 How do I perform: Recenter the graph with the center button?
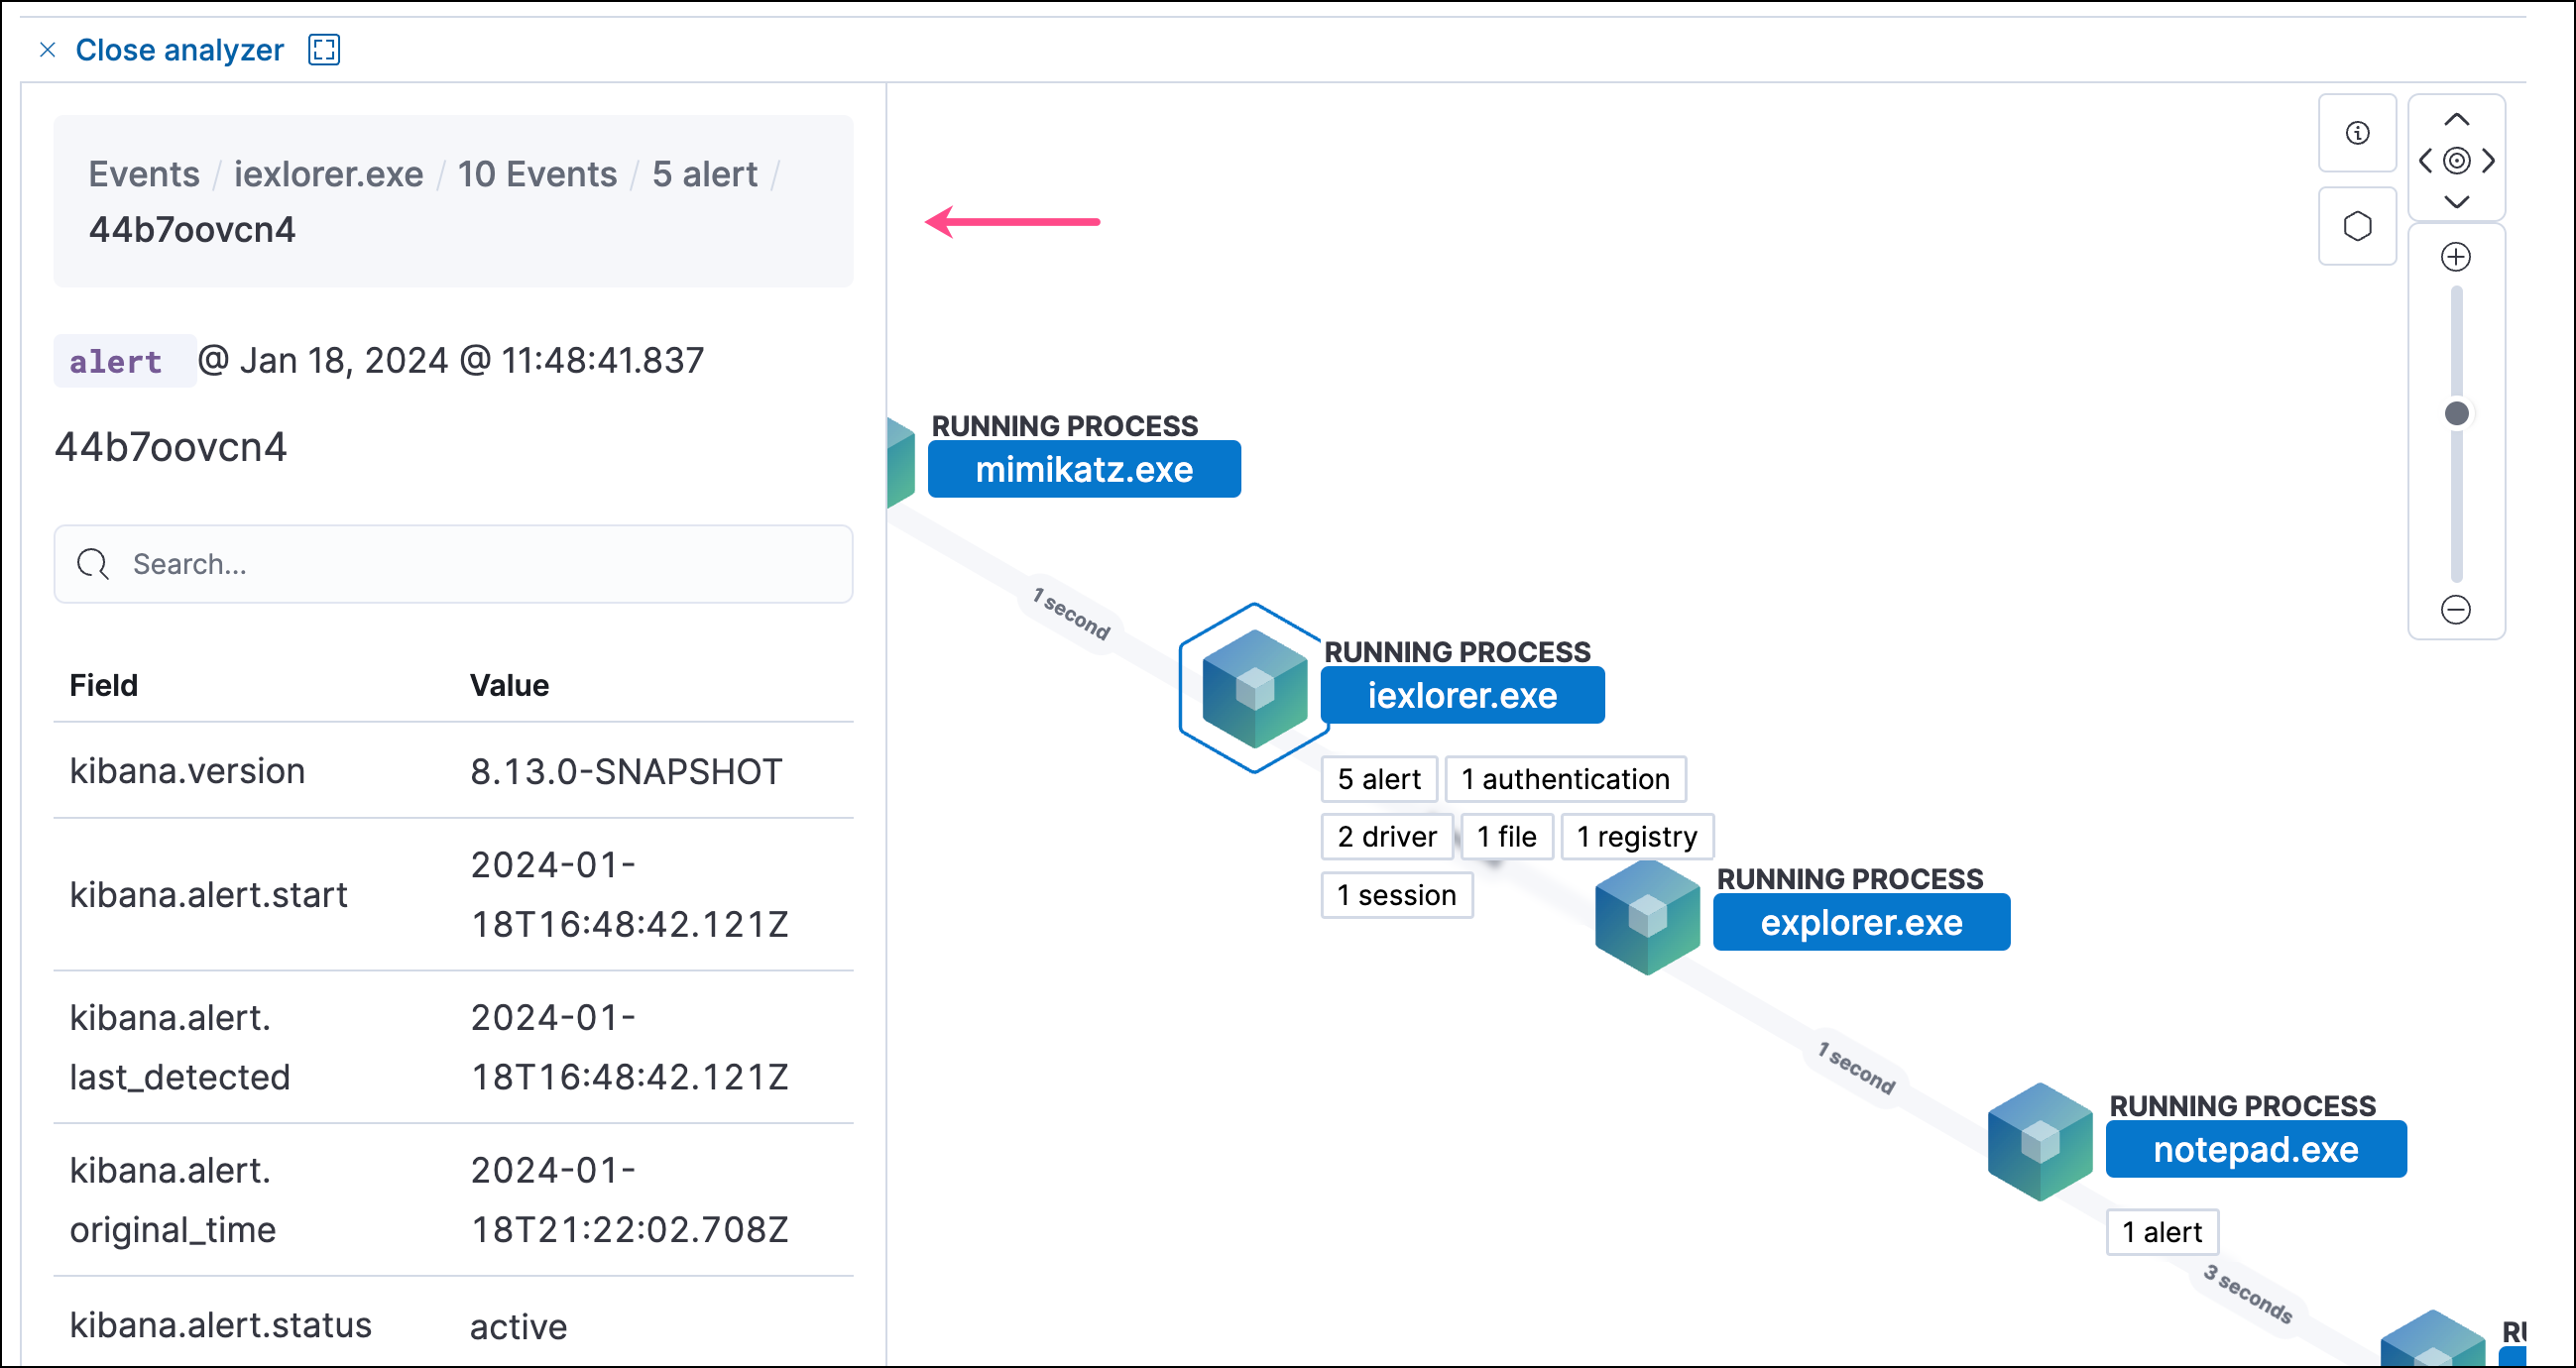pos(2456,161)
